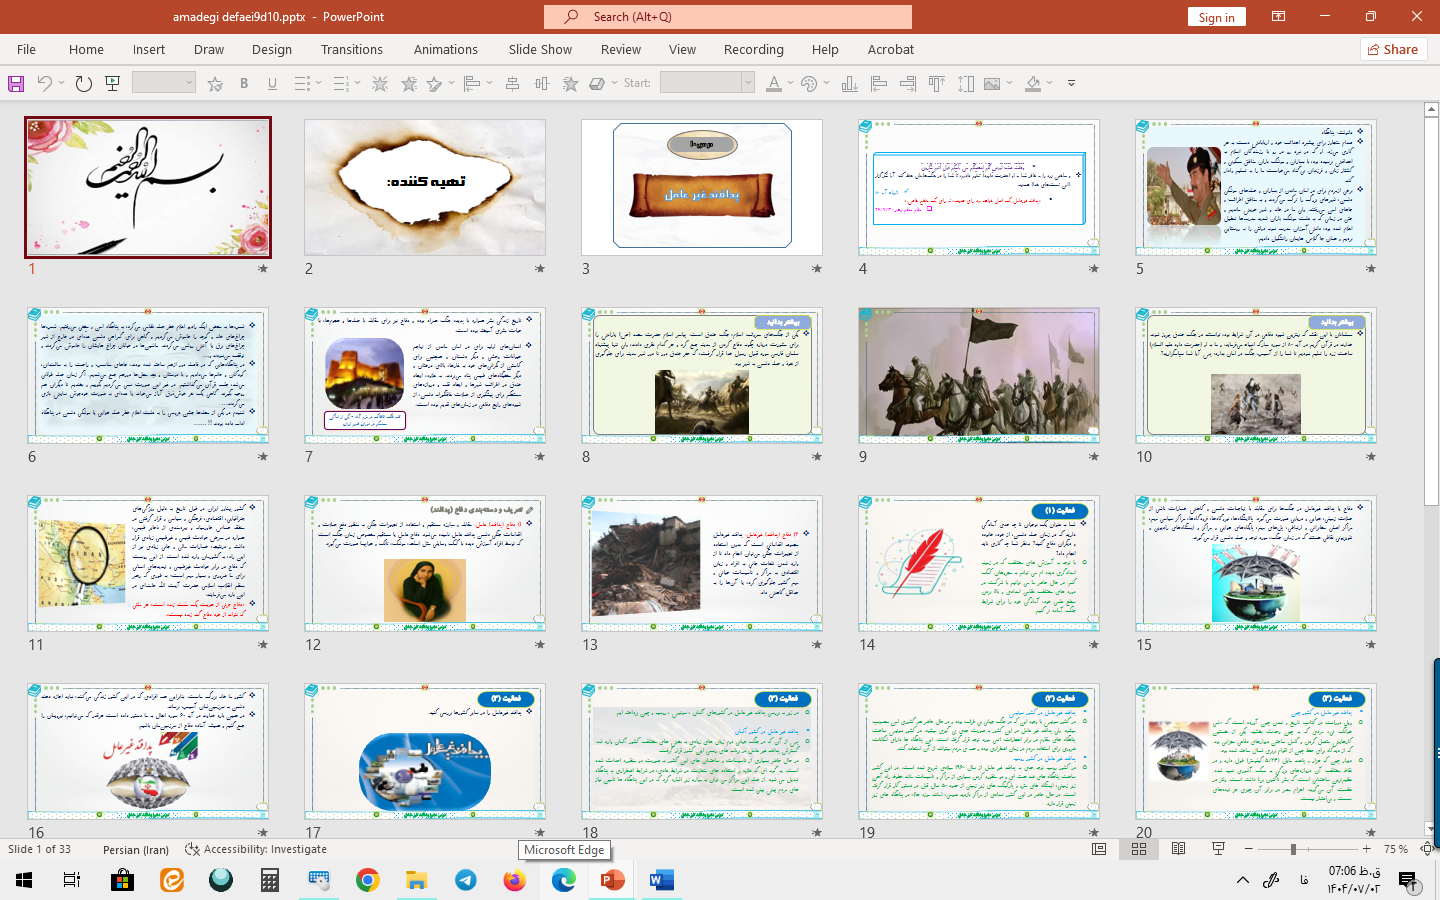
Task: Toggle Underline formatting button
Action: pos(272,84)
